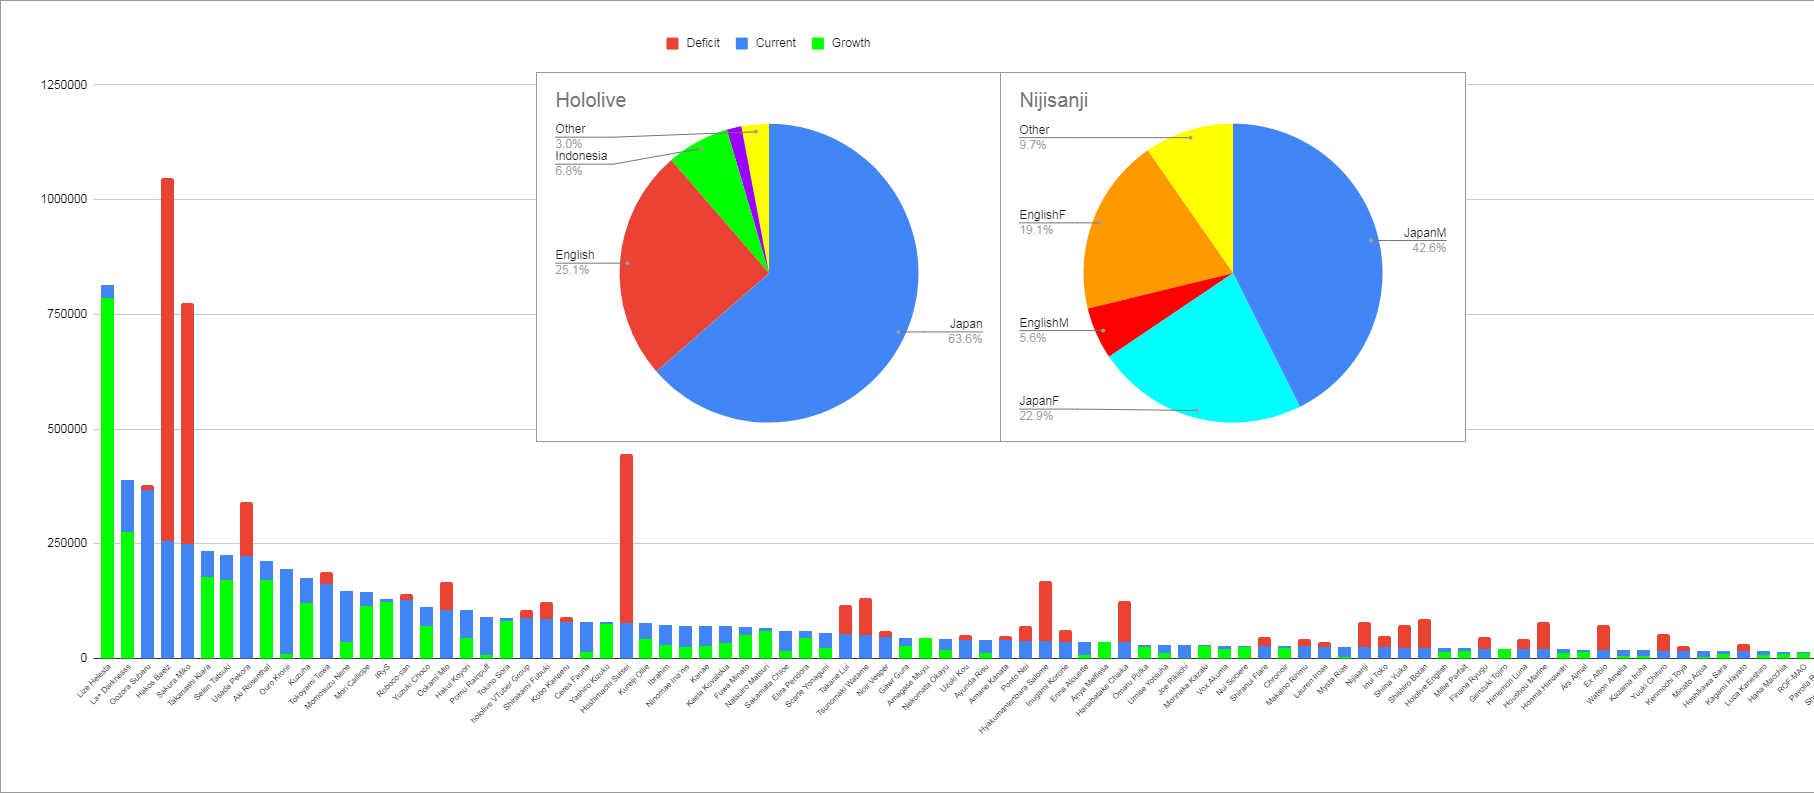Select the Deficit legend label
The image size is (1814, 793).
click(x=703, y=43)
